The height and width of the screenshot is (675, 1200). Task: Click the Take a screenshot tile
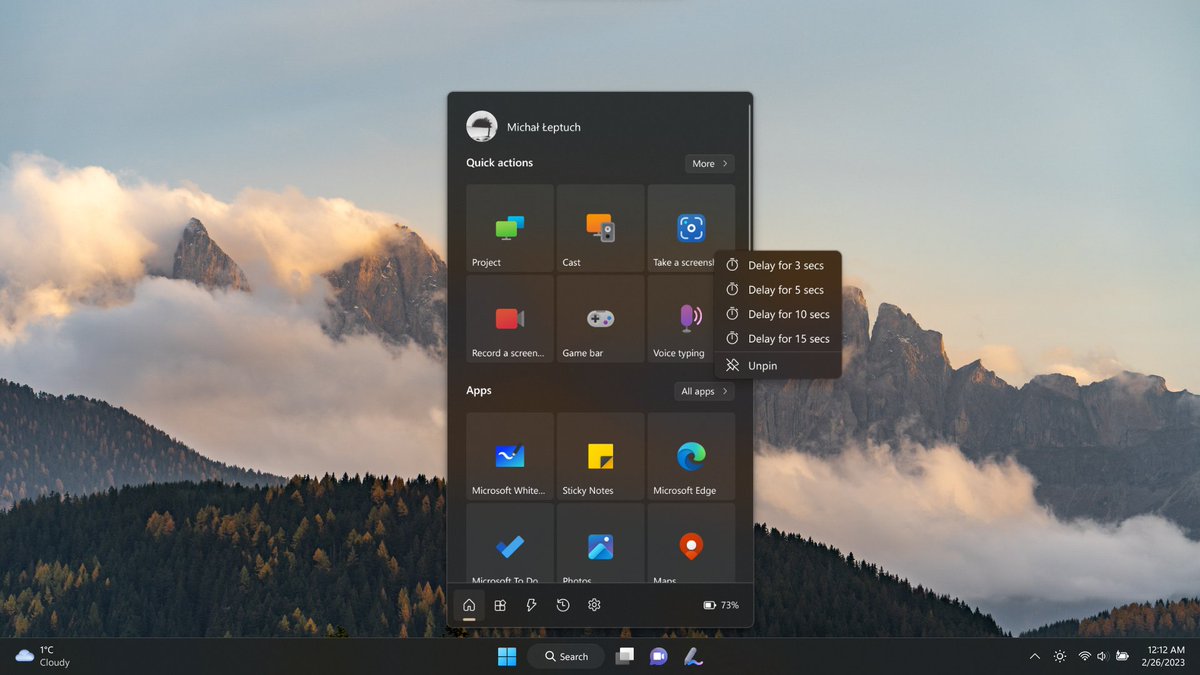tap(691, 228)
